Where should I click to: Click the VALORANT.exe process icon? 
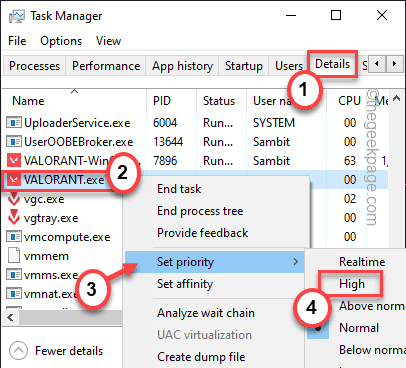(14, 180)
